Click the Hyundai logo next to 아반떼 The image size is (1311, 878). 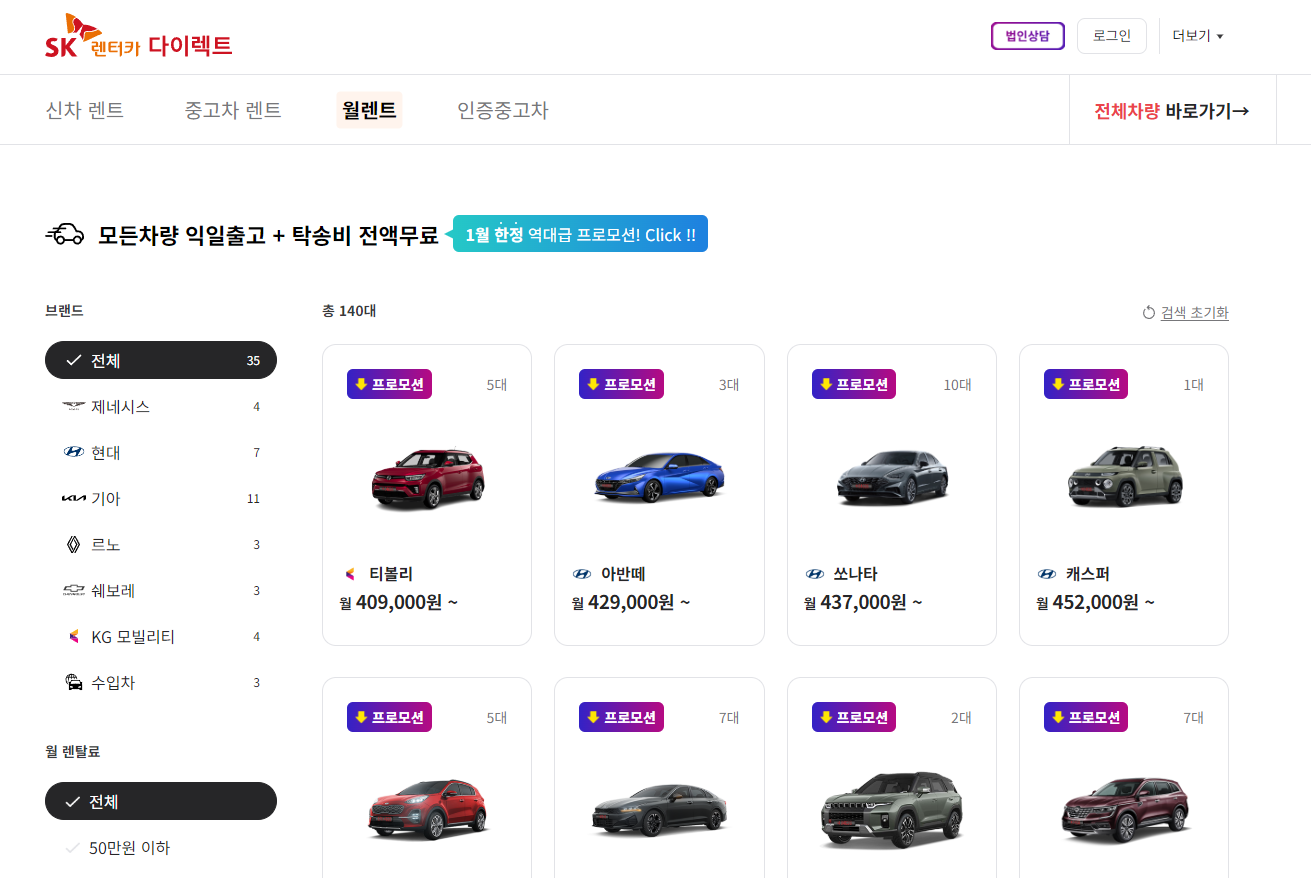[x=582, y=574]
